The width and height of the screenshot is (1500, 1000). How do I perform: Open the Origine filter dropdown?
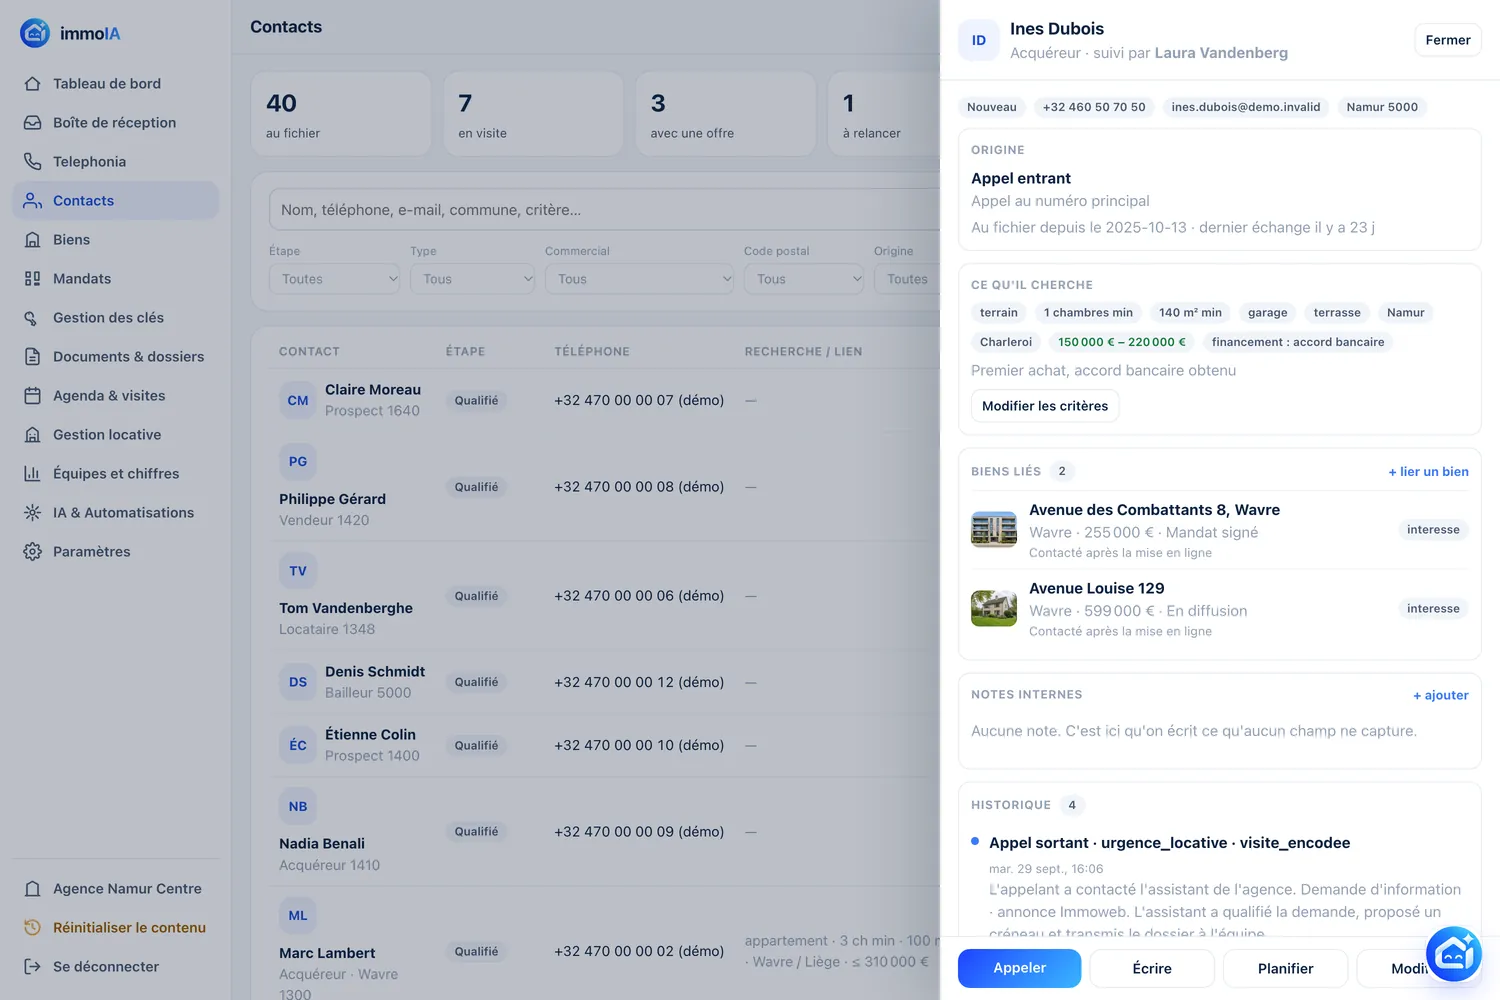coord(907,279)
